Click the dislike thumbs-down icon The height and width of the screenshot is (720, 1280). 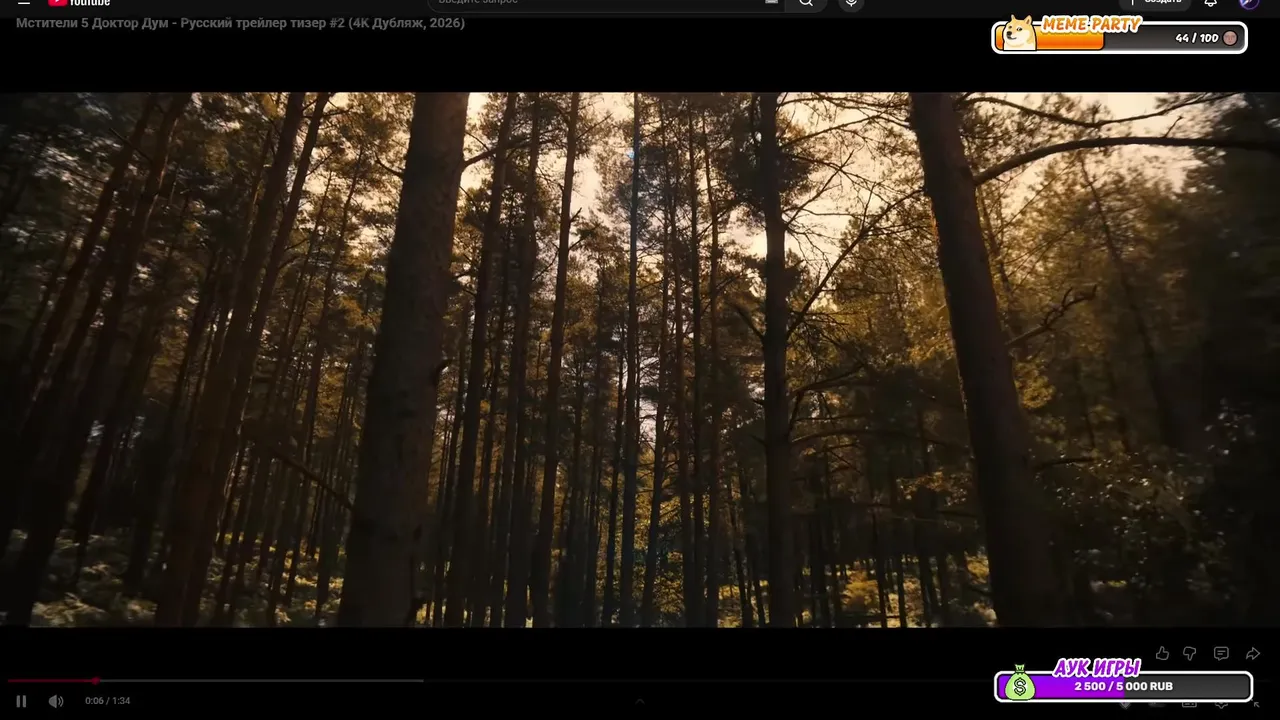coord(1190,653)
